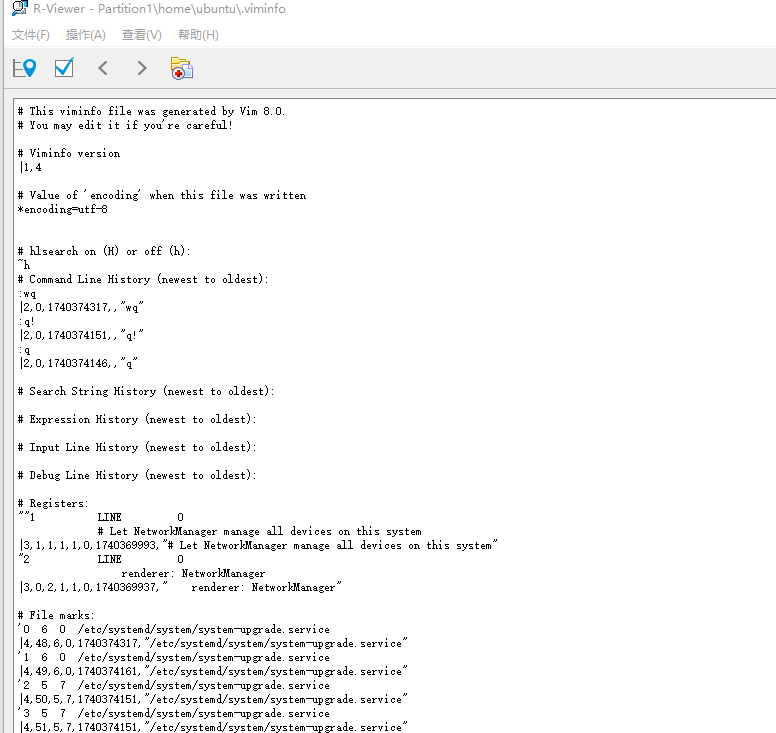Click the '# Viminfo version' line
The image size is (776, 733).
[x=69, y=153]
